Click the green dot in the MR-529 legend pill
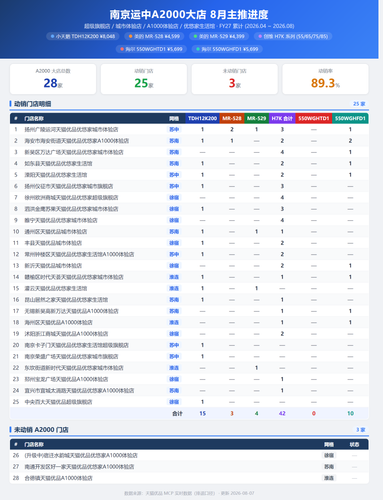This screenshot has height=500, width=383. 195,36
